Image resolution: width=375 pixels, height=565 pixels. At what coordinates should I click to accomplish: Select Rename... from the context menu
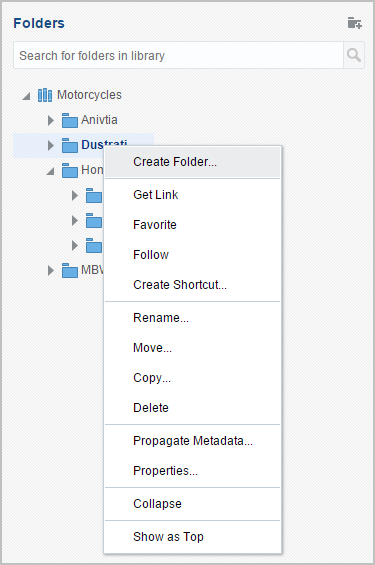pos(192,317)
